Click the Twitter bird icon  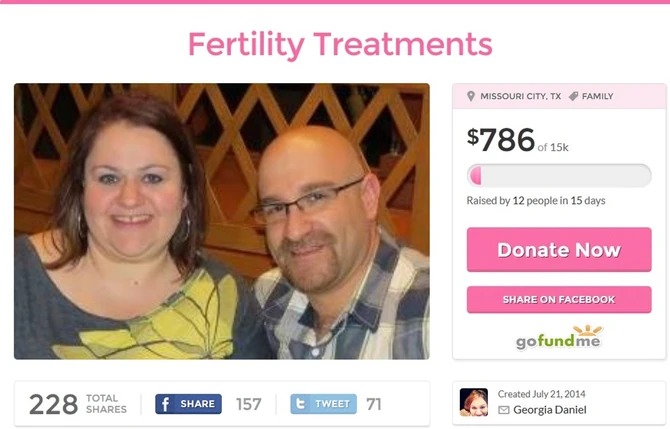pyautogui.click(x=301, y=404)
